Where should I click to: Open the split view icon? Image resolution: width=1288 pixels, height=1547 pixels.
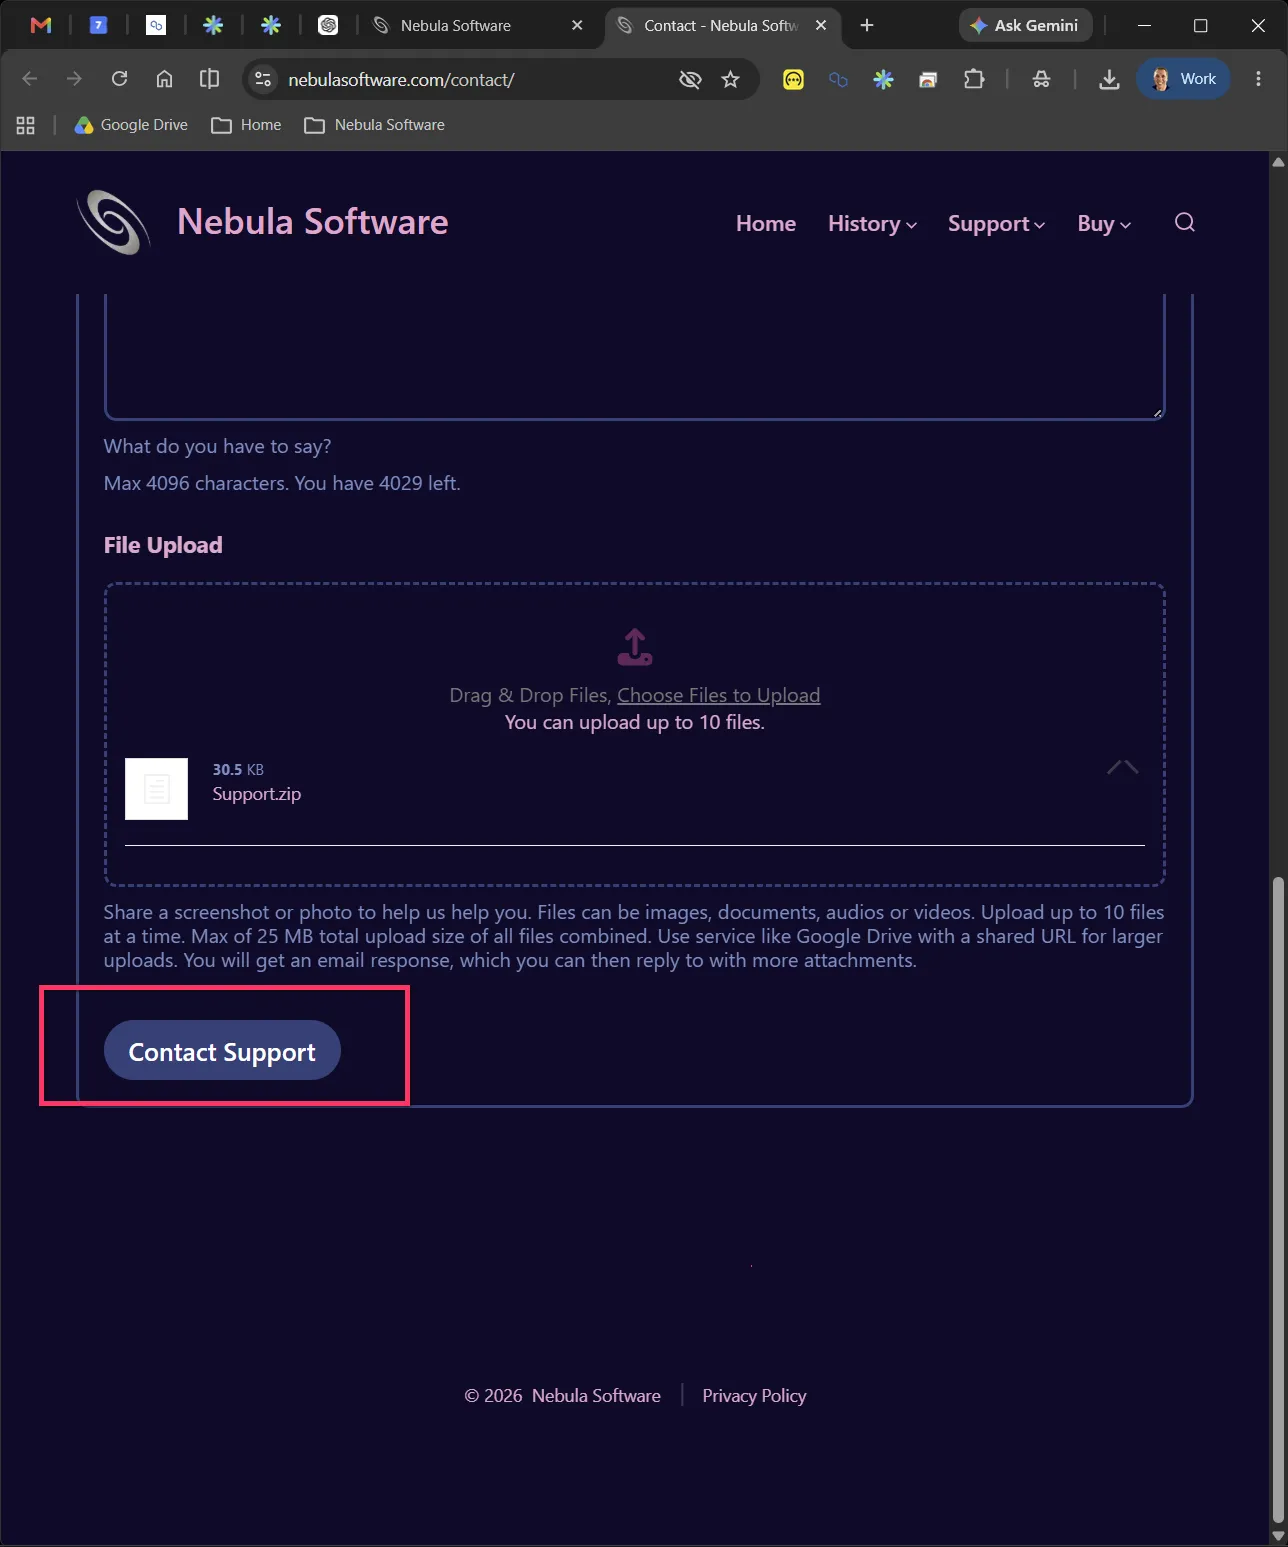coord(209,79)
